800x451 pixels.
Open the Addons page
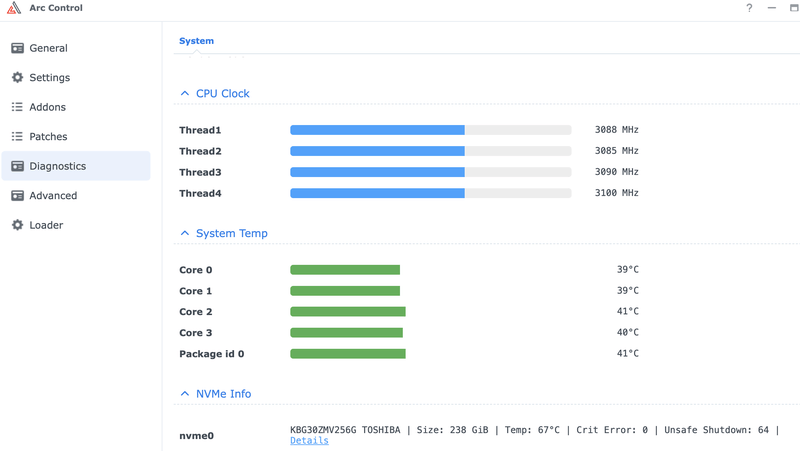(76, 107)
